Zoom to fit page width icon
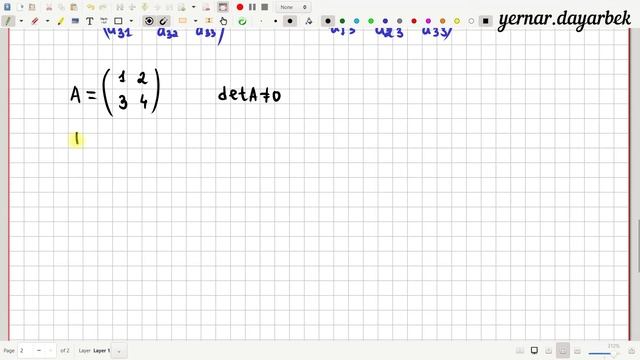The width and height of the screenshot is (640, 360). coord(549,351)
